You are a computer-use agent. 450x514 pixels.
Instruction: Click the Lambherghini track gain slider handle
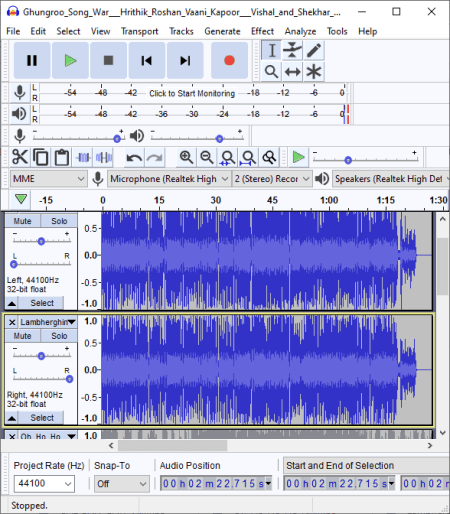point(41,356)
